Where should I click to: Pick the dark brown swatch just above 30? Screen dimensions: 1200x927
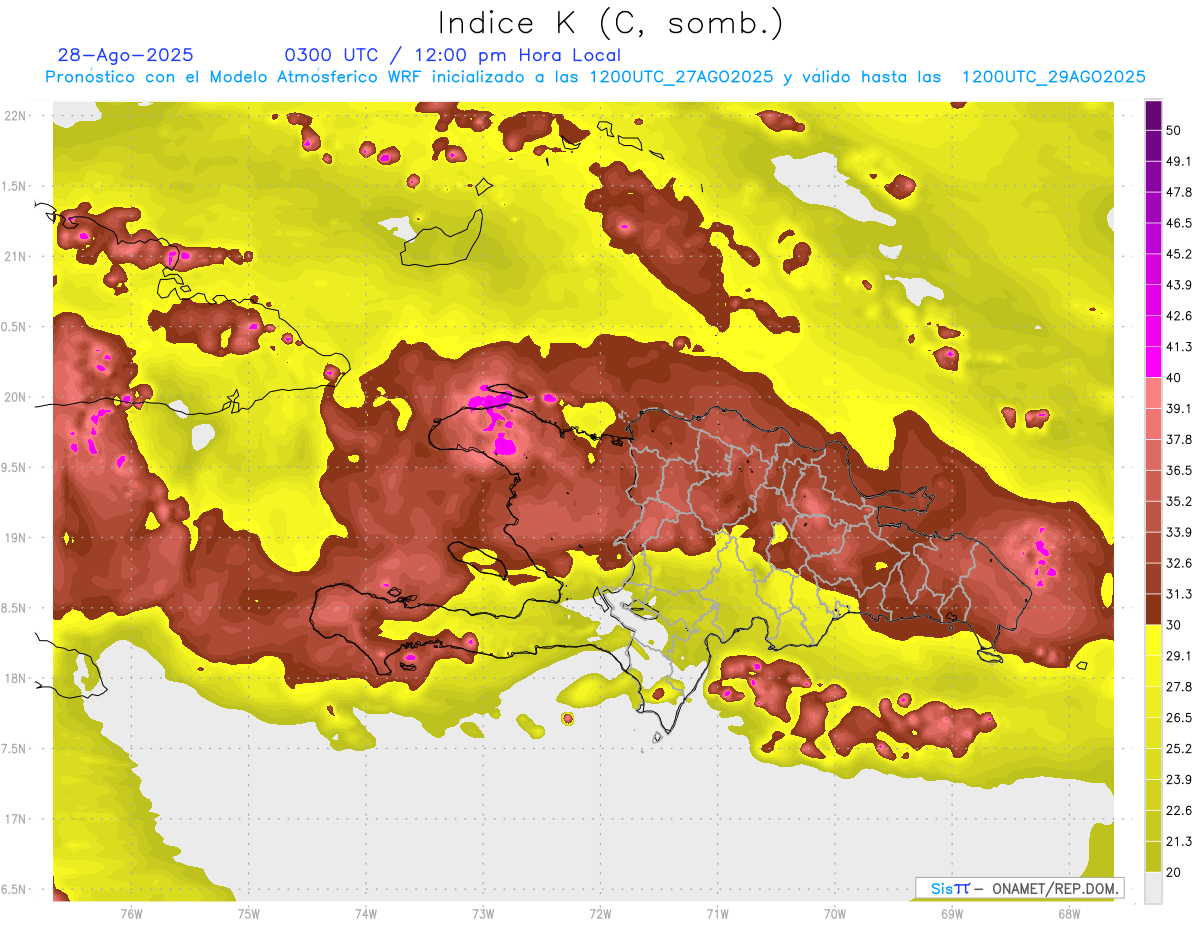pos(1153,609)
